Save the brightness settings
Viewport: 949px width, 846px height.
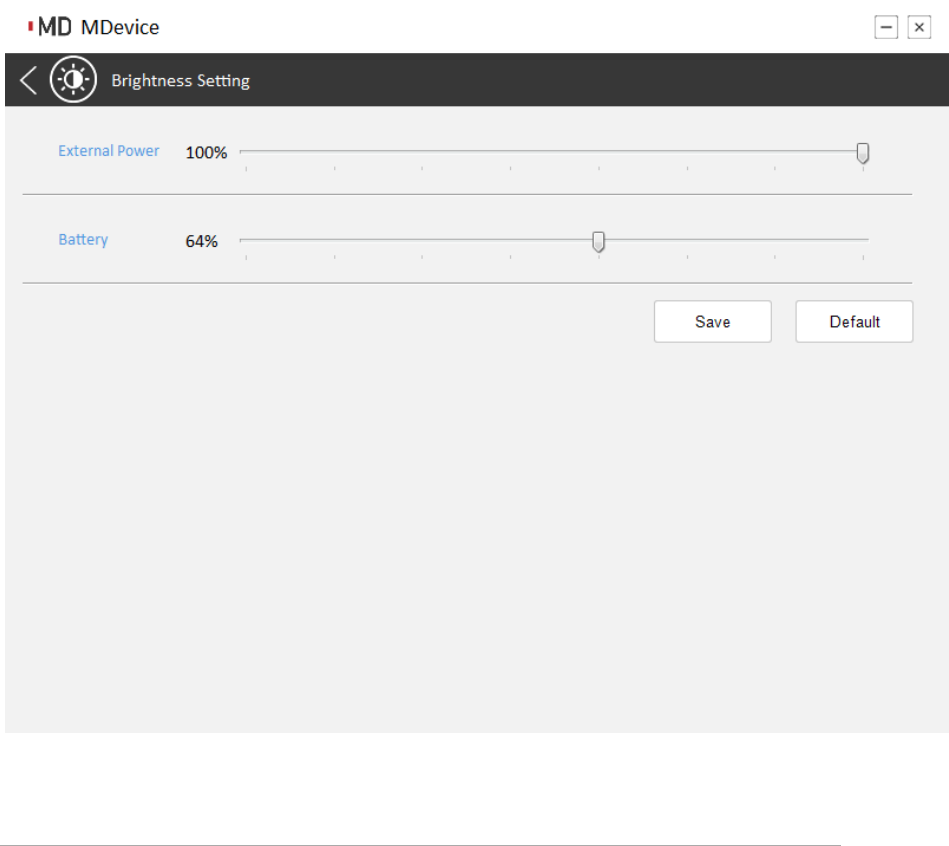pos(712,321)
